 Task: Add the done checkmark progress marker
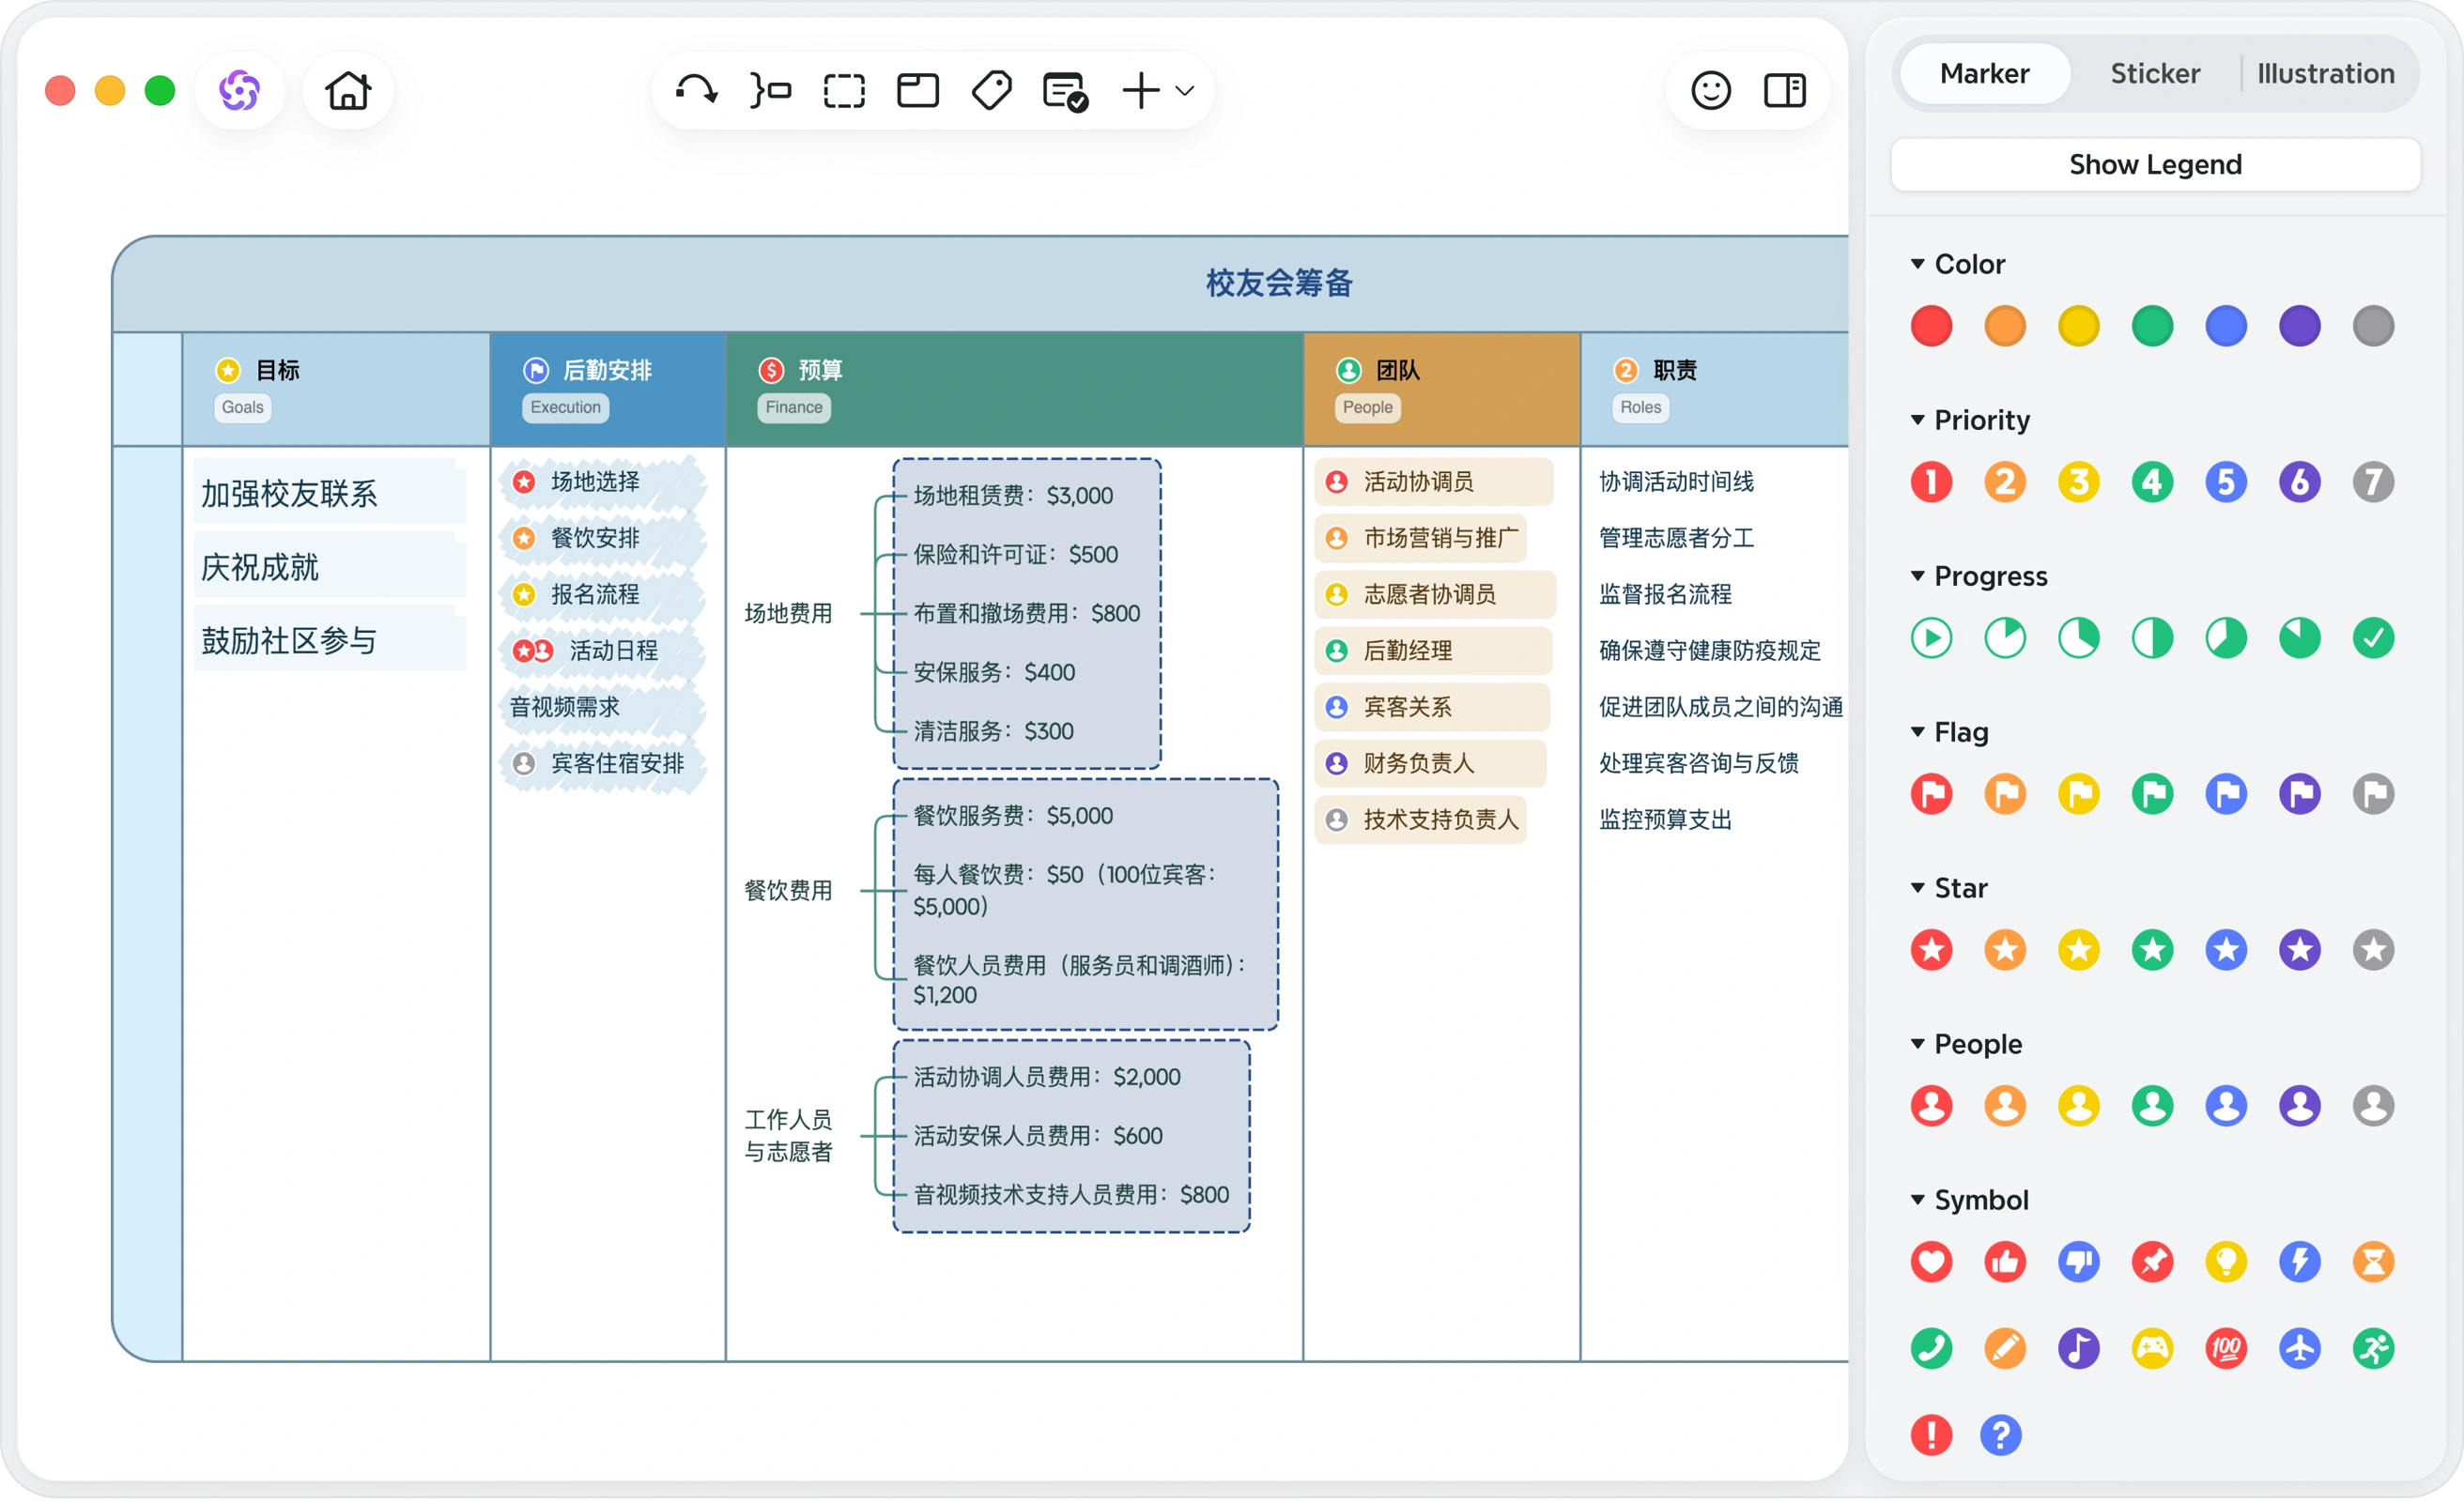(x=2373, y=638)
